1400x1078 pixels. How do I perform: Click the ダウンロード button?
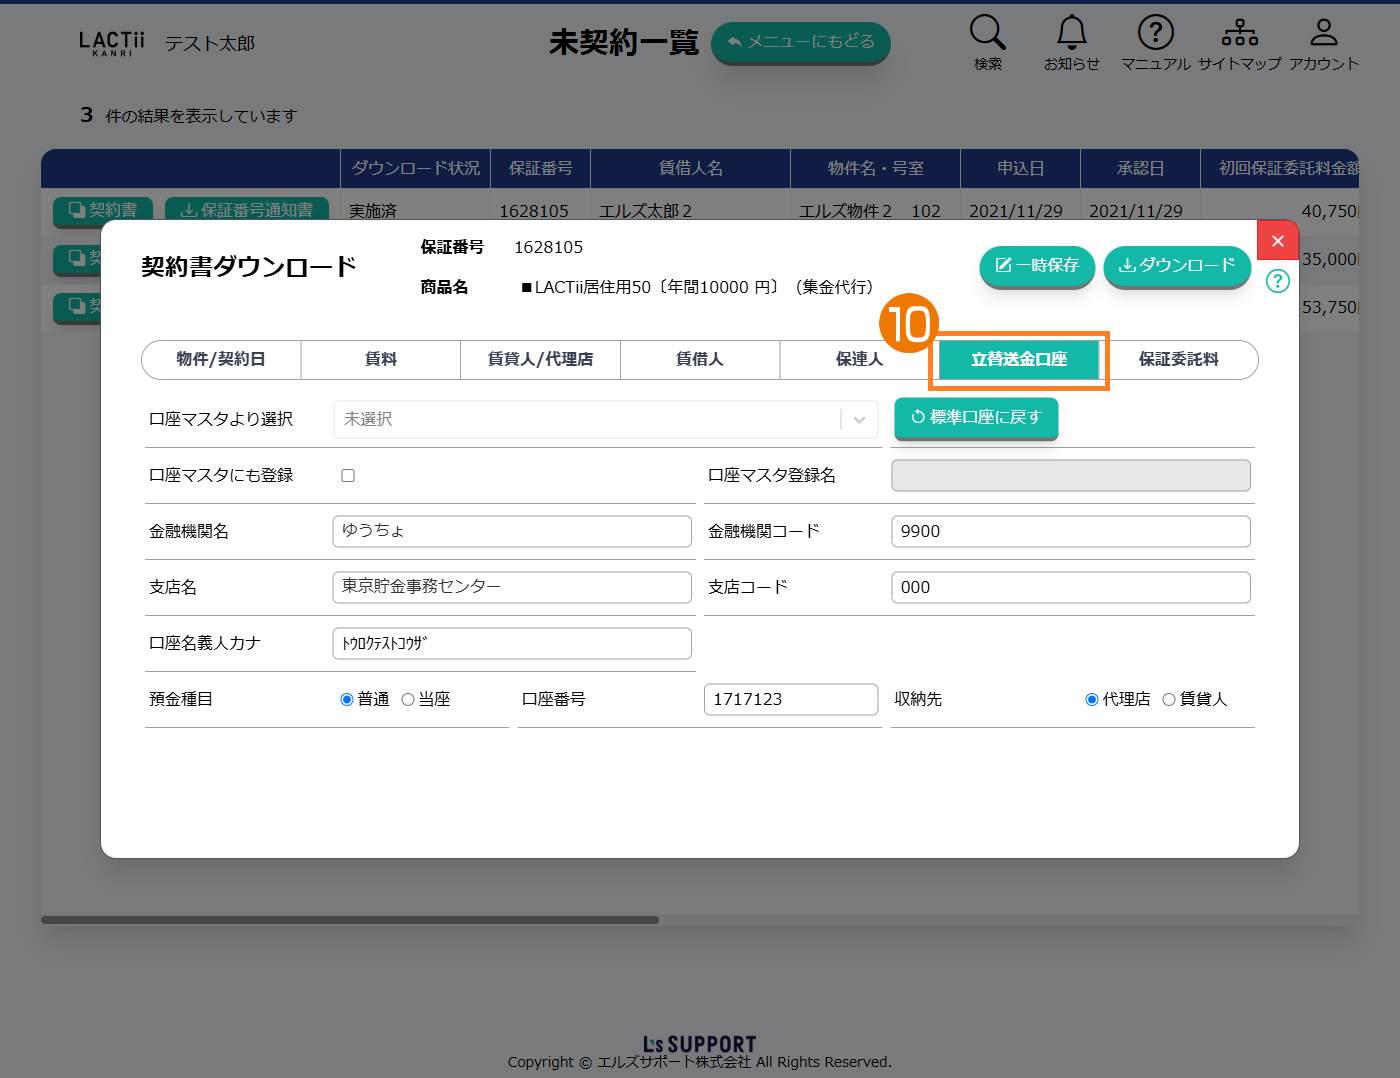[1176, 266]
